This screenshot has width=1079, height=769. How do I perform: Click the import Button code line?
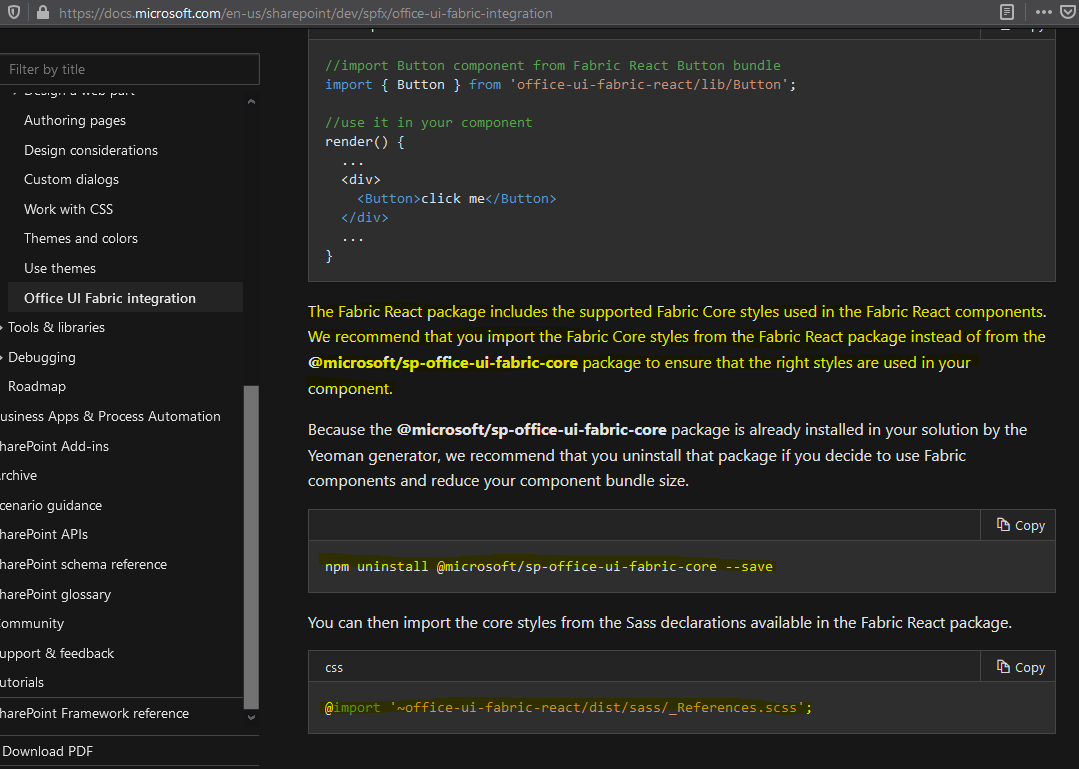pyautogui.click(x=560, y=85)
